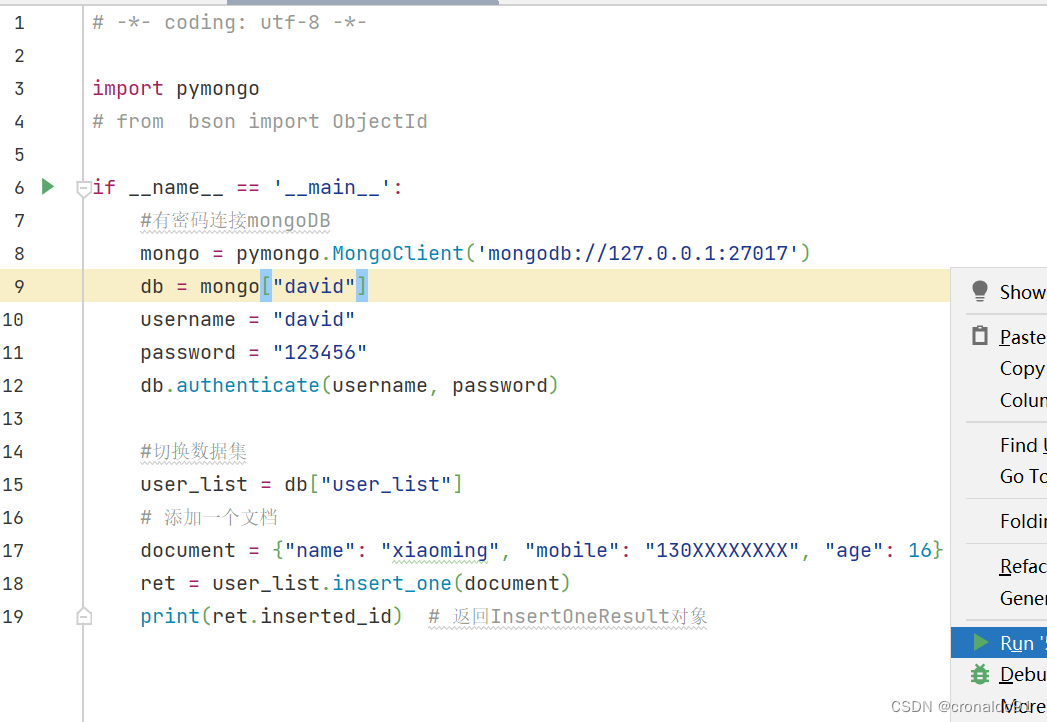Click the MongoClient call on line 8
Viewport: 1047px width, 722px height.
pos(398,253)
